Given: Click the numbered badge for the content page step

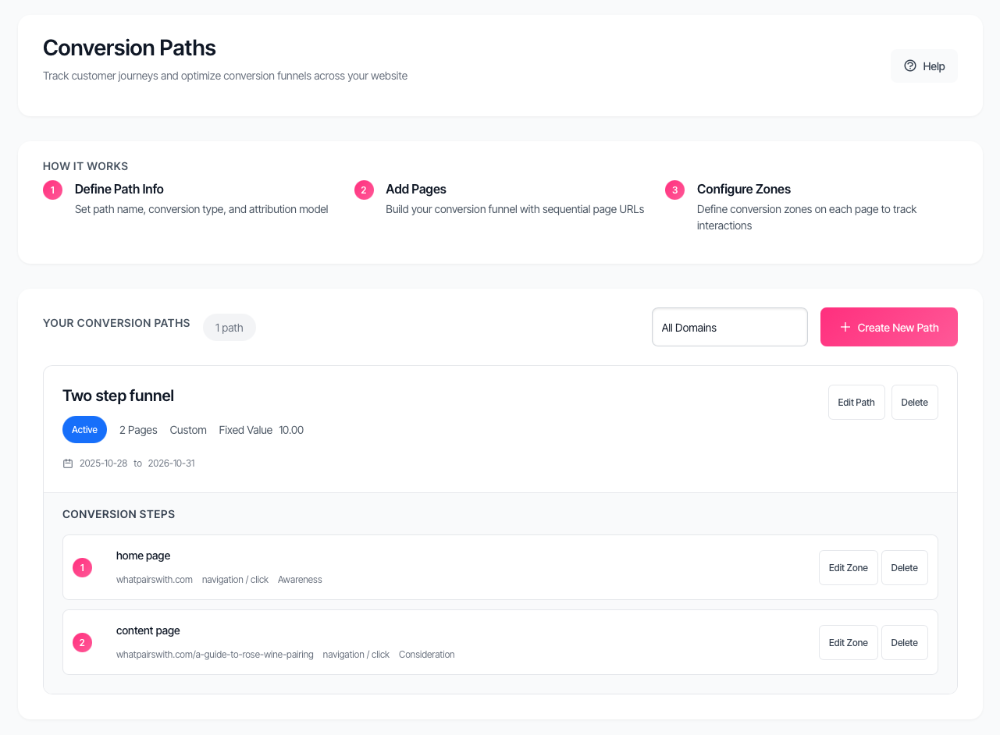Looking at the screenshot, I should pos(82,642).
